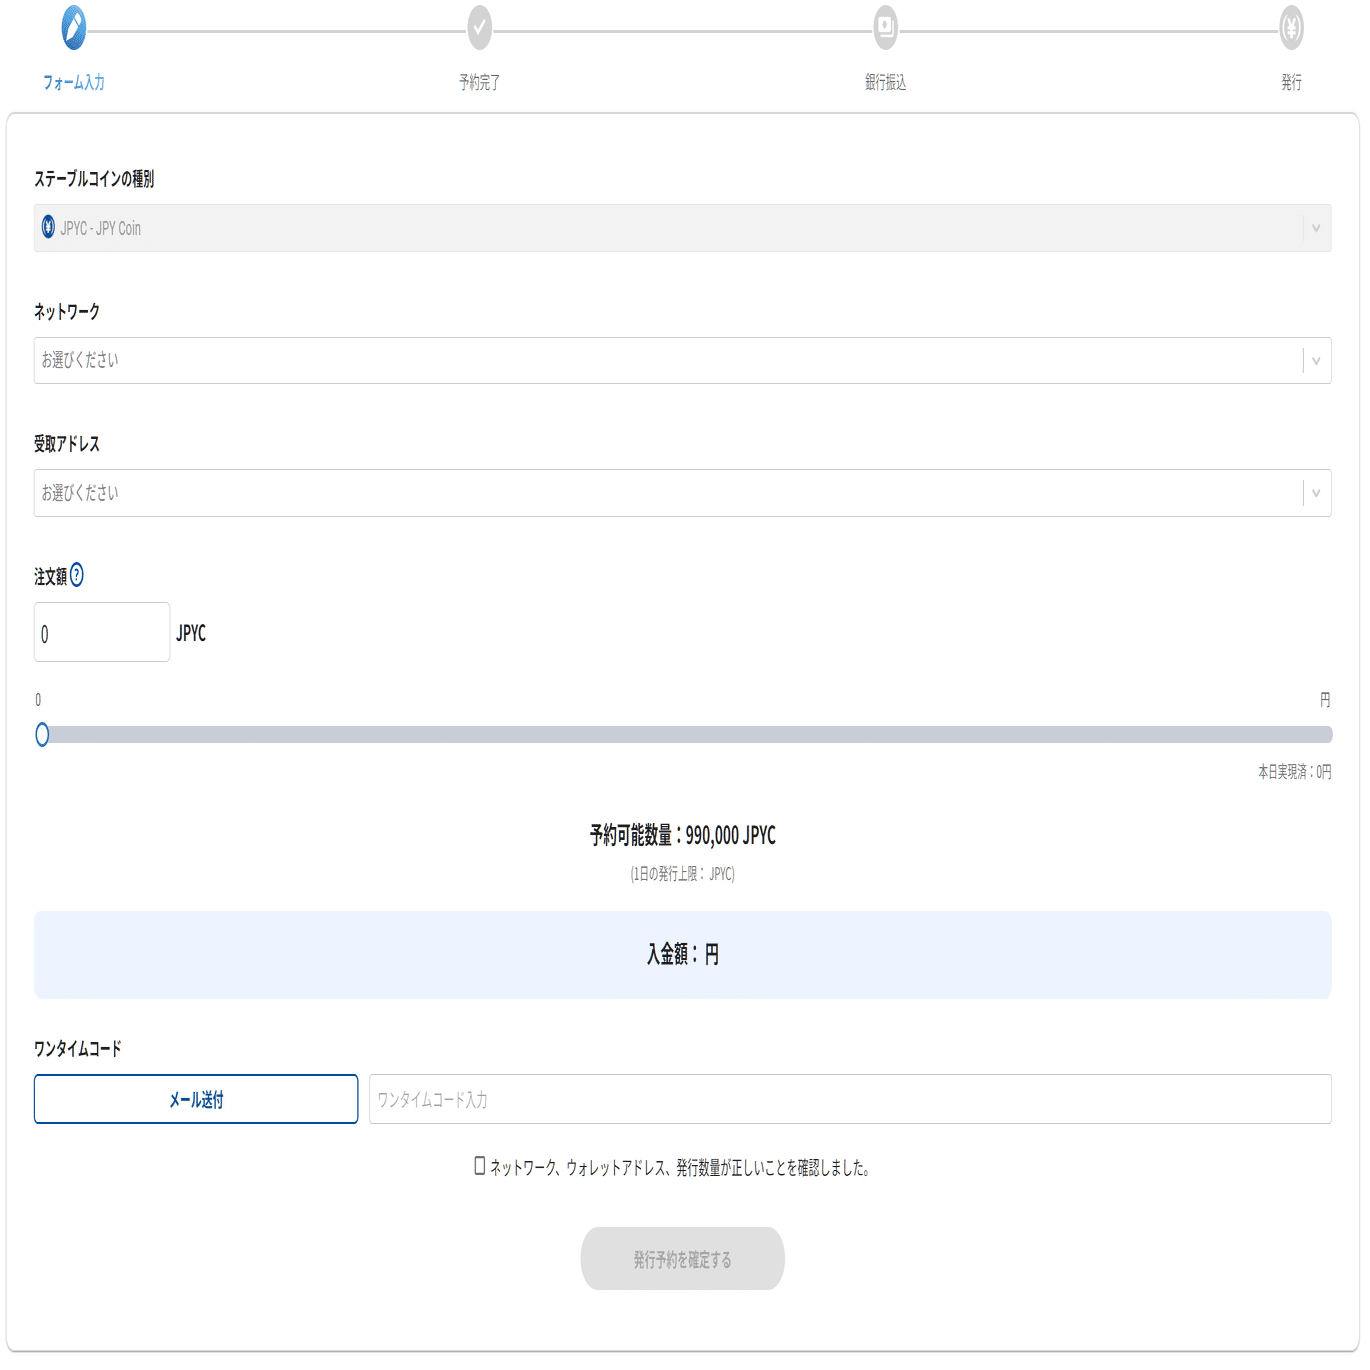Click the 発行予約を確定する button

click(x=682, y=1258)
